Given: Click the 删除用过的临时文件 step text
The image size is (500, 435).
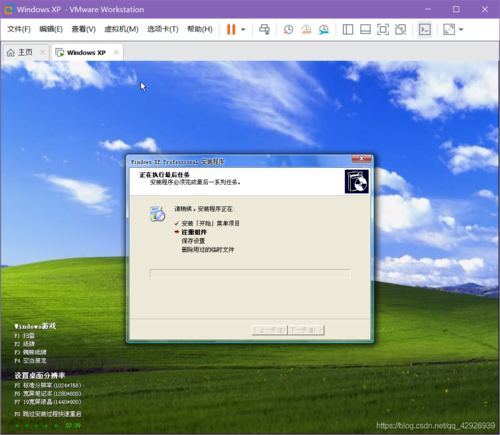Looking at the screenshot, I should coord(208,250).
